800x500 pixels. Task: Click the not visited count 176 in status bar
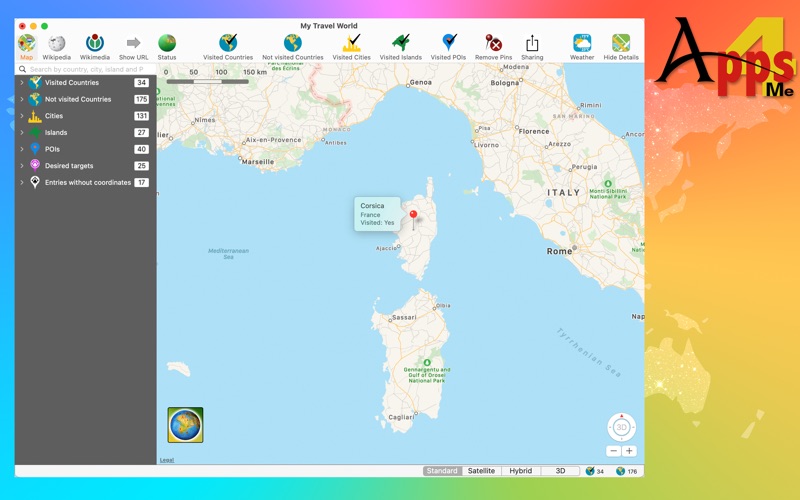627,471
